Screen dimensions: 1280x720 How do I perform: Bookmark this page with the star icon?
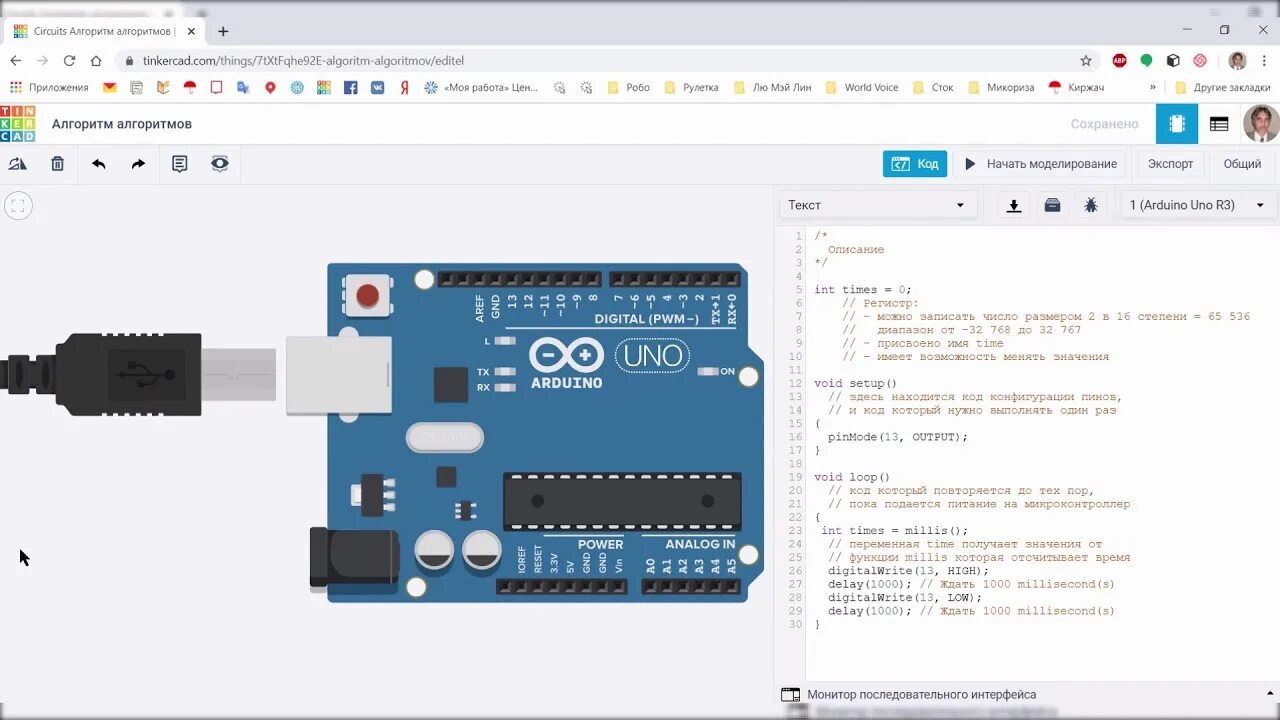click(1086, 60)
